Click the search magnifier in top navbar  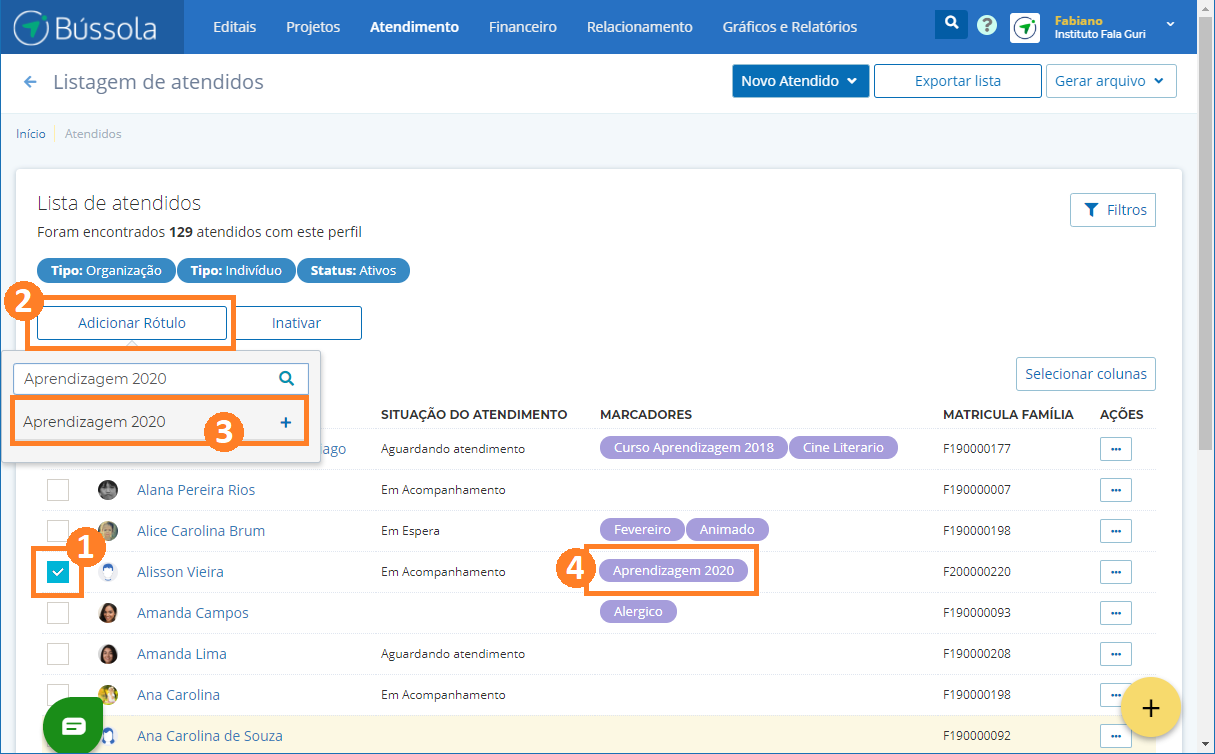(950, 24)
